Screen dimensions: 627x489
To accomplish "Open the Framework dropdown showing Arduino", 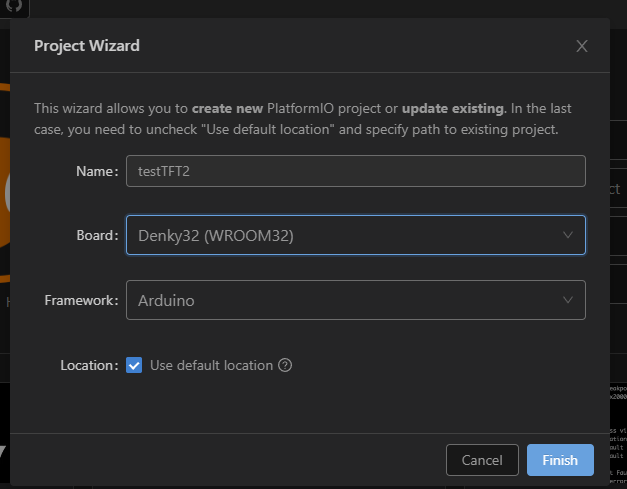I will (356, 300).
